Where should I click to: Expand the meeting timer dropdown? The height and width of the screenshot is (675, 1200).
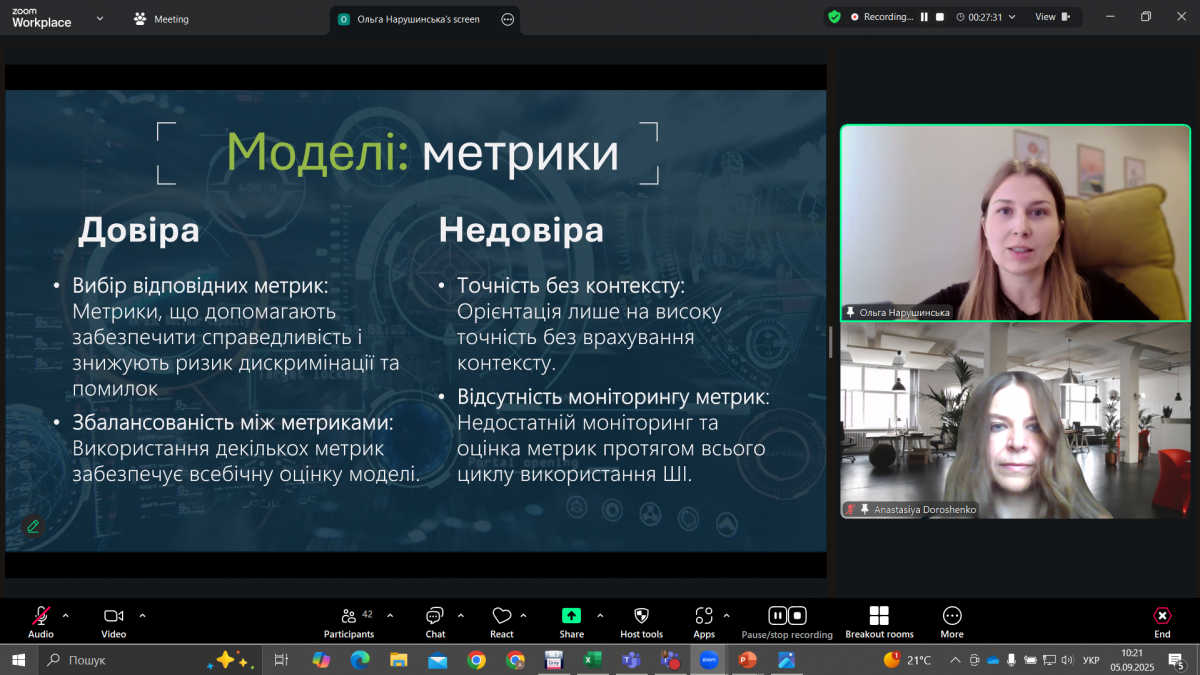coord(1013,17)
